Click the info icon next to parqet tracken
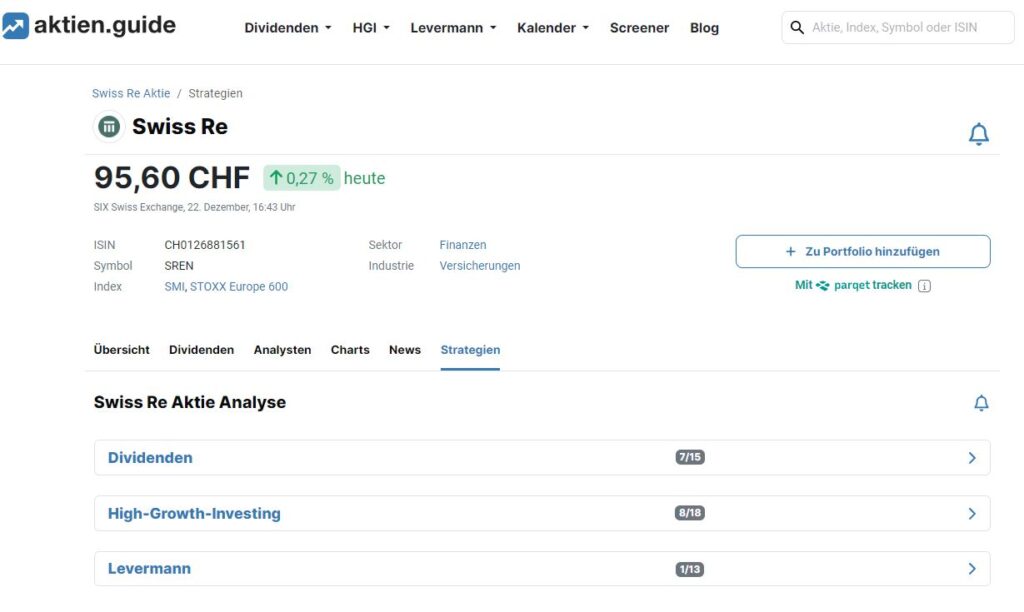Screen dimensions: 1024x612 tap(924, 285)
